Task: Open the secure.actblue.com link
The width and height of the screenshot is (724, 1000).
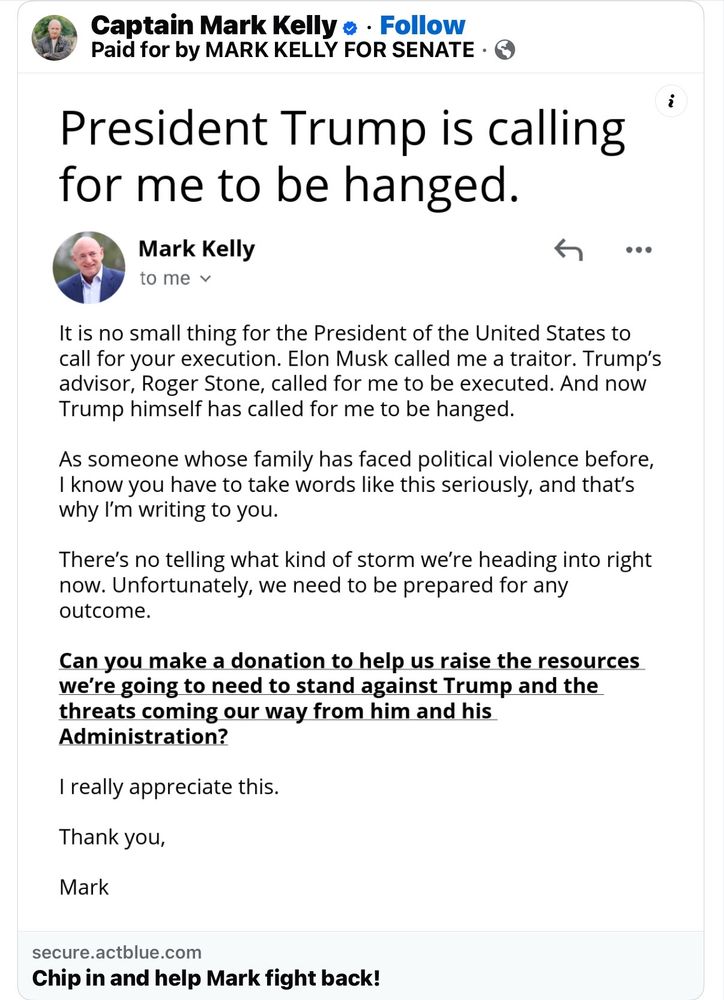Action: tap(116, 952)
